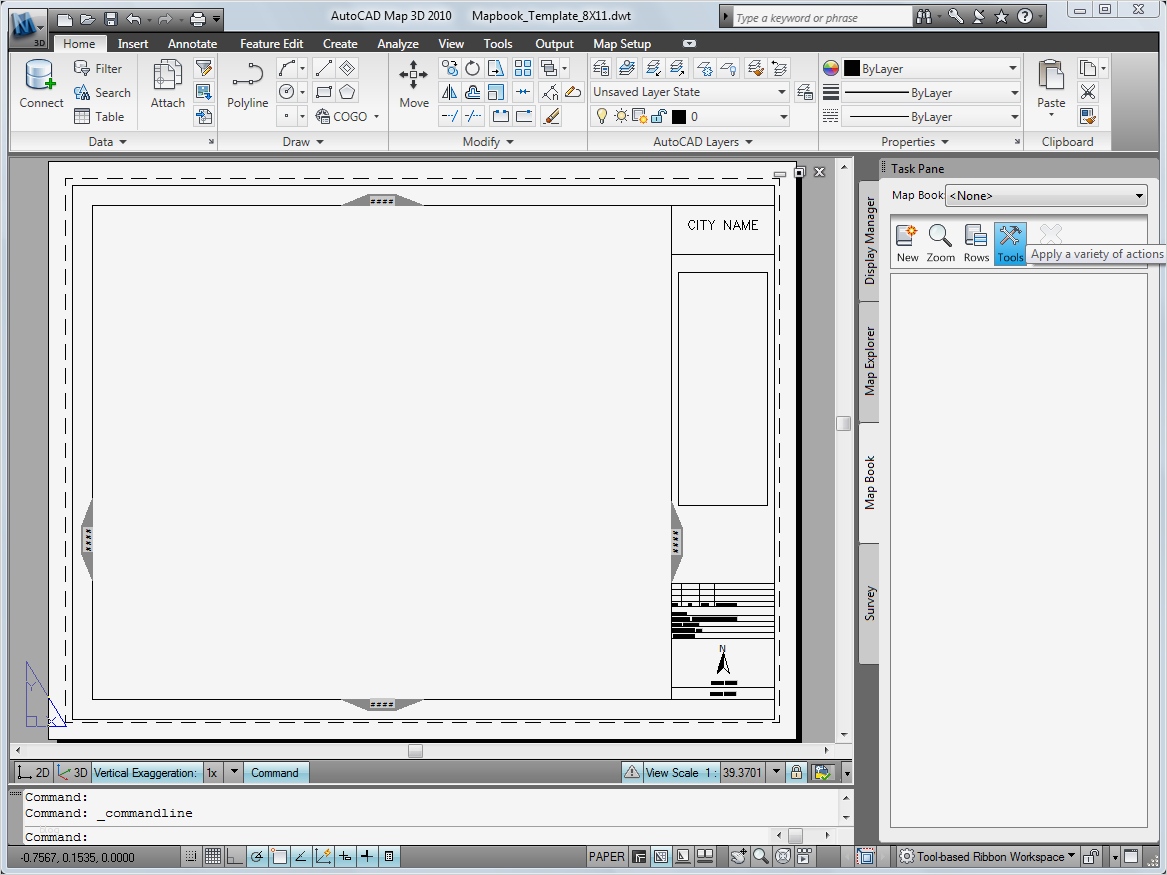The height and width of the screenshot is (875, 1167).
Task: Toggle Dynamic Input in status bar
Action: coord(345,856)
